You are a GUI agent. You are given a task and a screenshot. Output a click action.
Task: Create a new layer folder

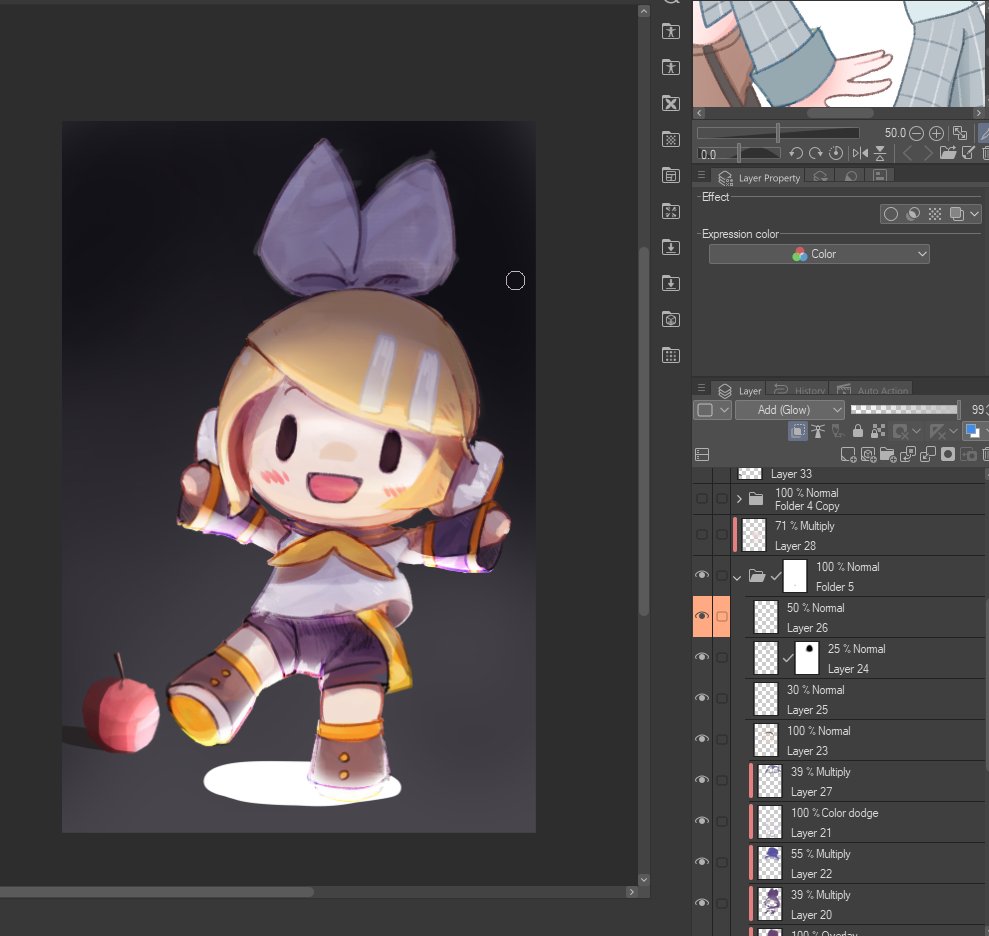pyautogui.click(x=888, y=455)
